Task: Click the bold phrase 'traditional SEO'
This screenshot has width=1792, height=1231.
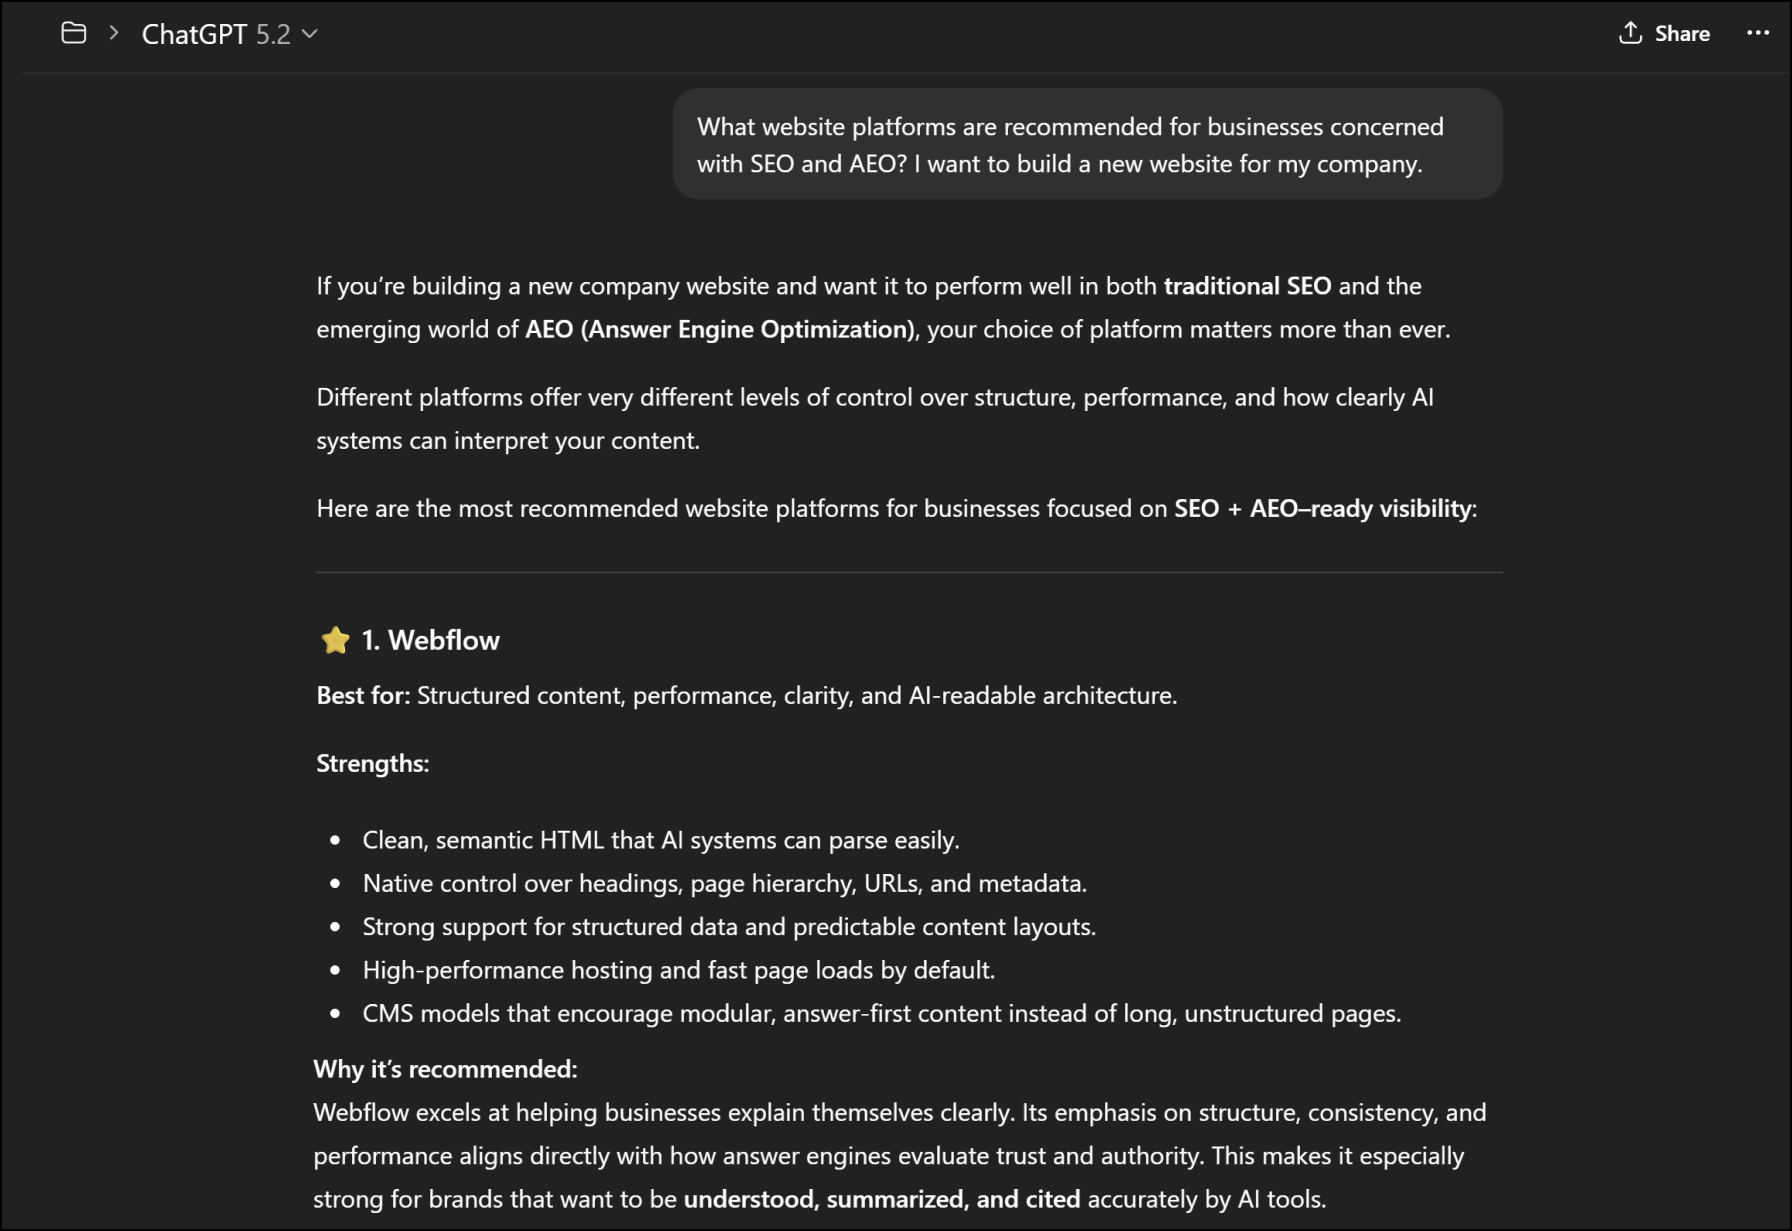Action: tap(1246, 286)
